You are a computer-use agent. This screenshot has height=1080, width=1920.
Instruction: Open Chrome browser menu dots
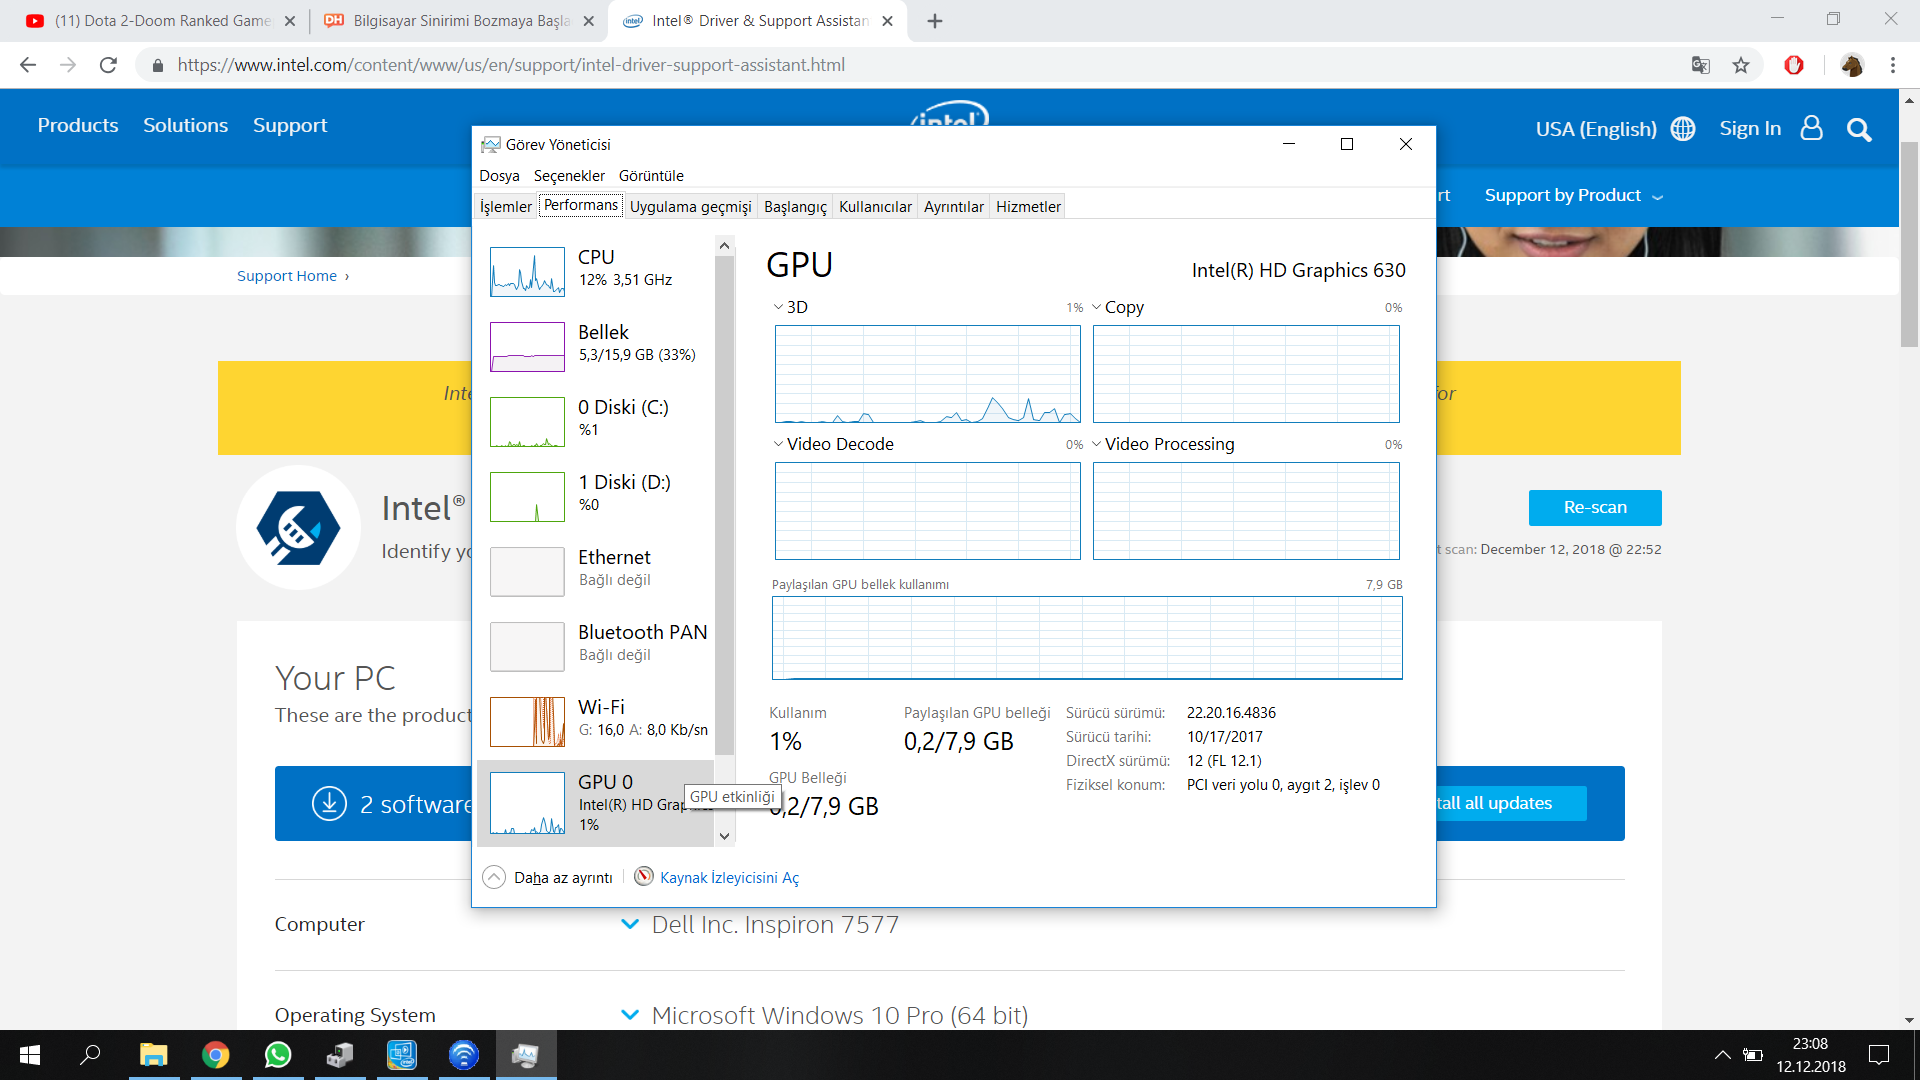[1892, 65]
